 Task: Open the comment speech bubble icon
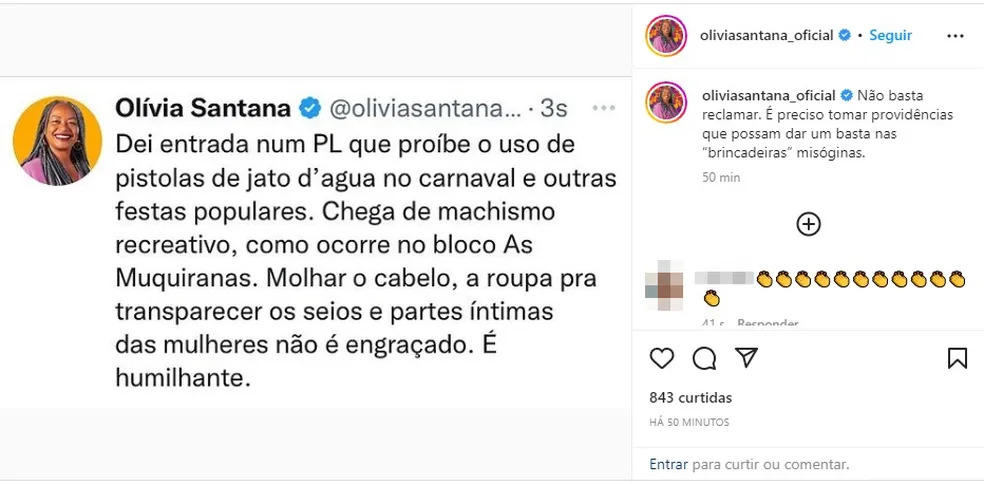pos(704,358)
